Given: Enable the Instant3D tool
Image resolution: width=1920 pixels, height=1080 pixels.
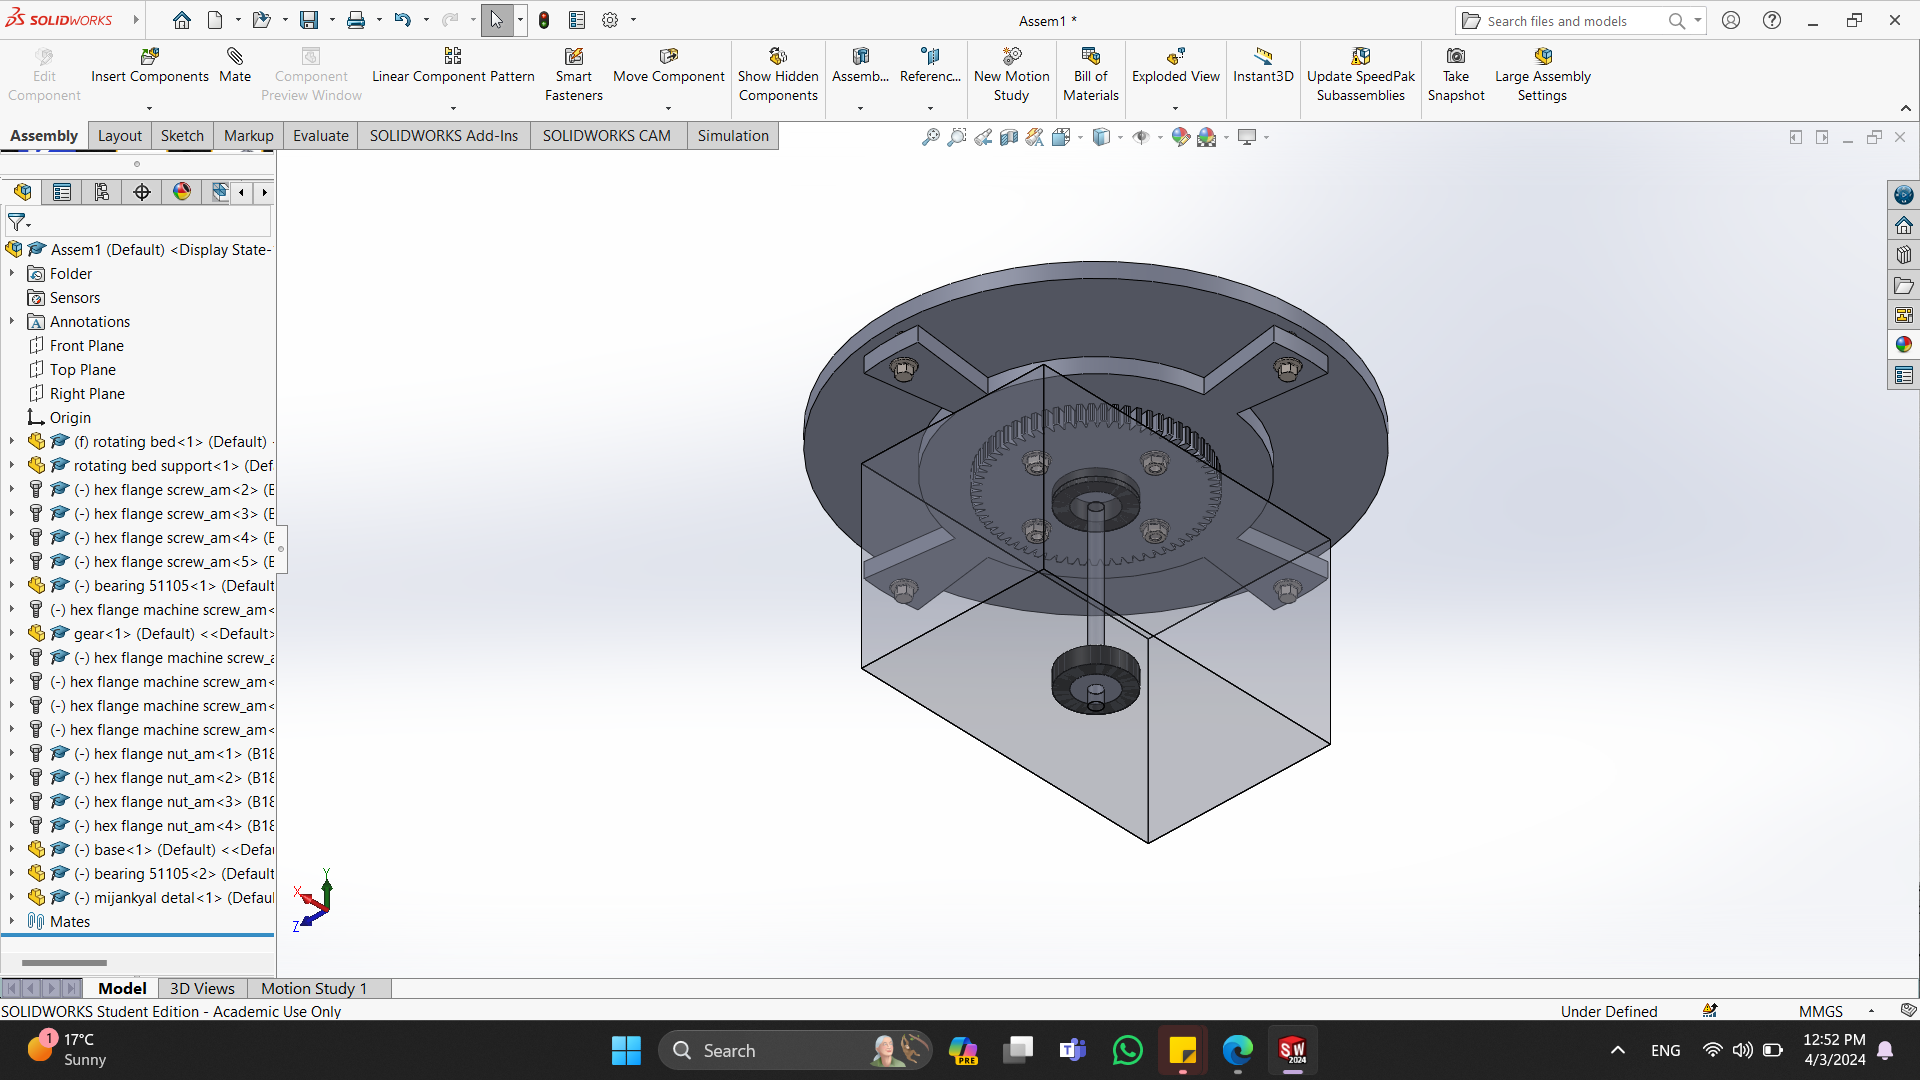Looking at the screenshot, I should click(x=1263, y=65).
